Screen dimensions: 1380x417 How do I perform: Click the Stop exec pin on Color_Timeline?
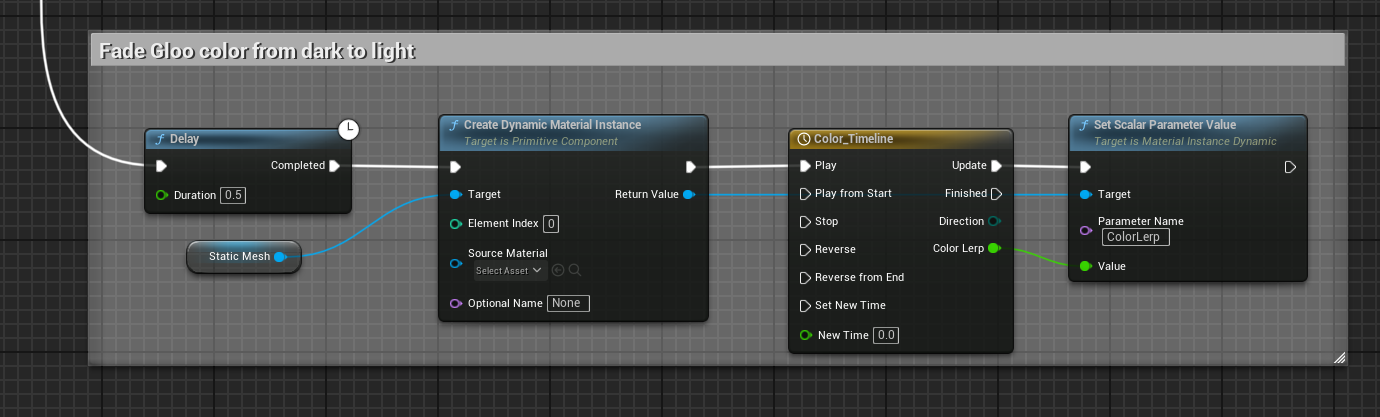coord(806,222)
